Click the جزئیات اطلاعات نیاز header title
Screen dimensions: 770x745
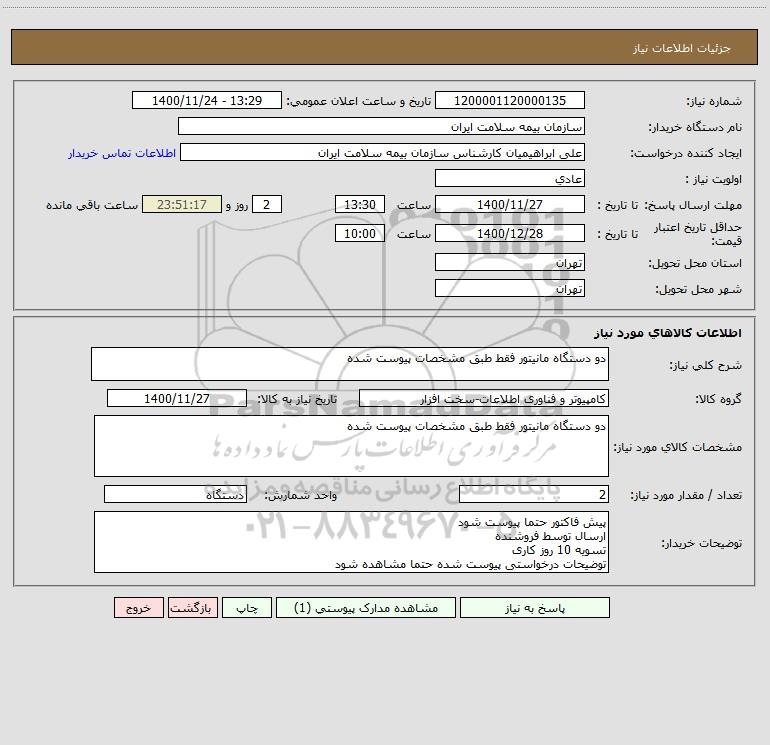click(x=682, y=48)
